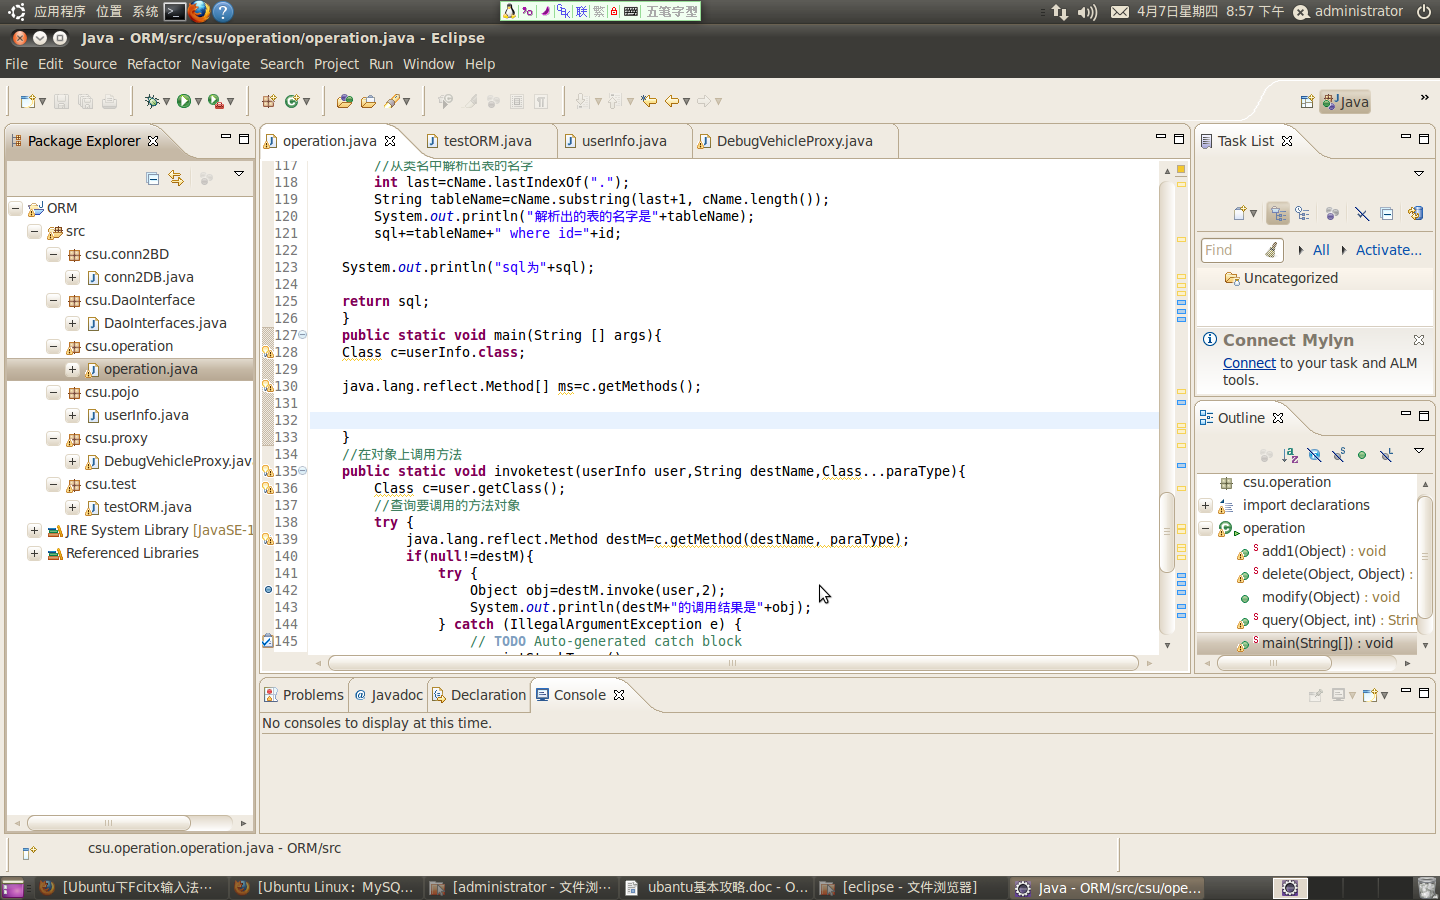Click Last Edit Location arrow icon

tap(649, 101)
